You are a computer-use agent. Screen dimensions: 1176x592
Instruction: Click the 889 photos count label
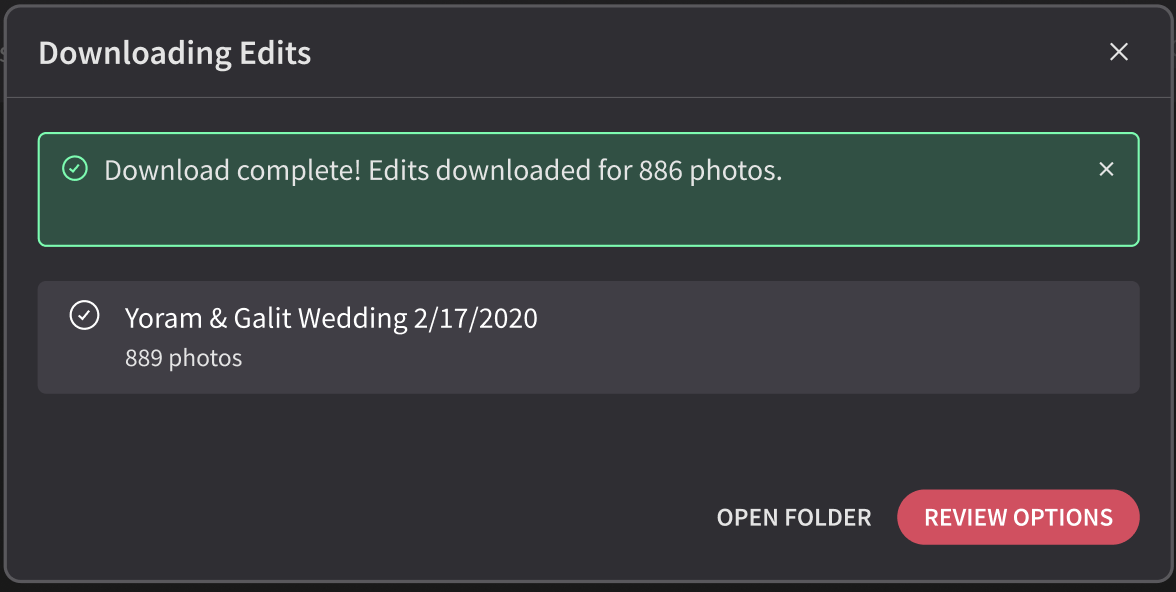tap(184, 358)
